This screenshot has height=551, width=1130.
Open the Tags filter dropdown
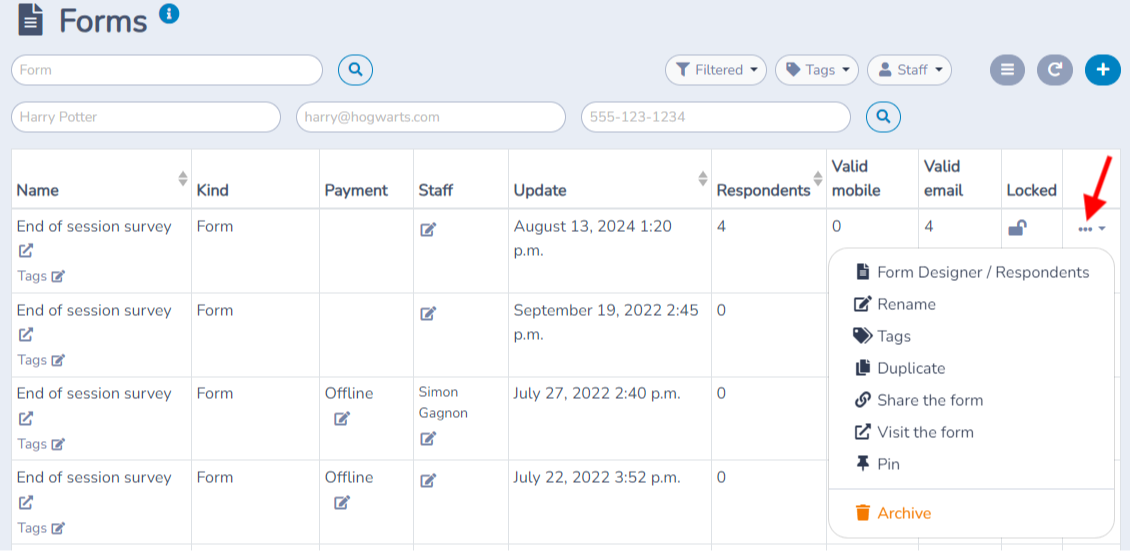pyautogui.click(x=817, y=70)
